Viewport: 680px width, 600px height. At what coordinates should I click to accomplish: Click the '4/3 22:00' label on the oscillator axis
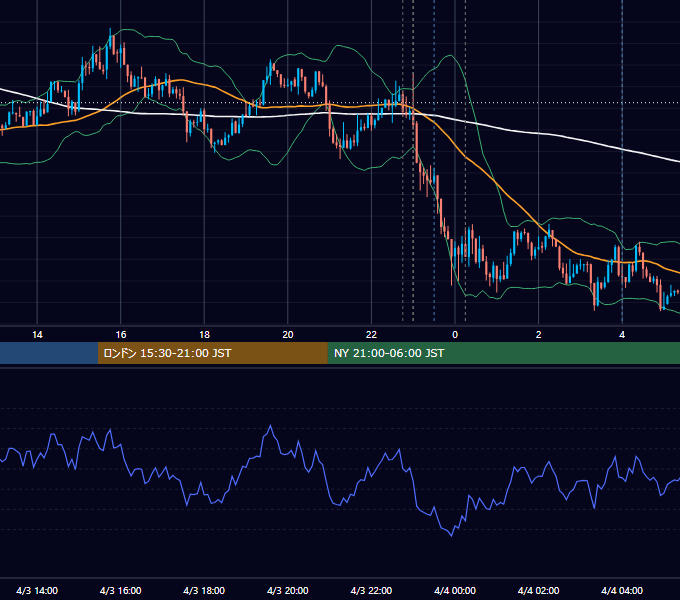(x=371, y=590)
